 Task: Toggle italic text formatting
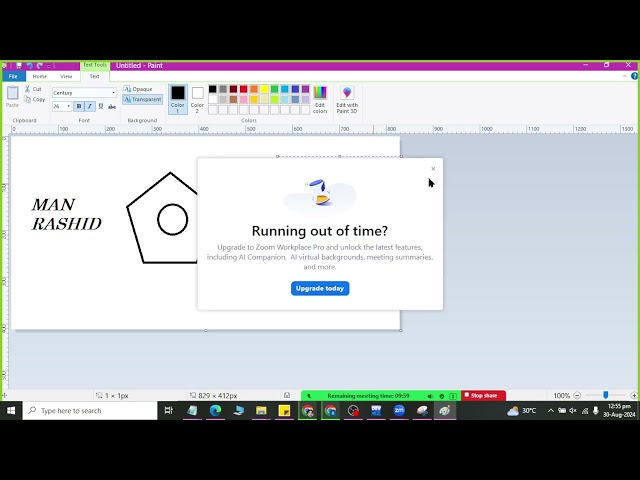tap(89, 106)
